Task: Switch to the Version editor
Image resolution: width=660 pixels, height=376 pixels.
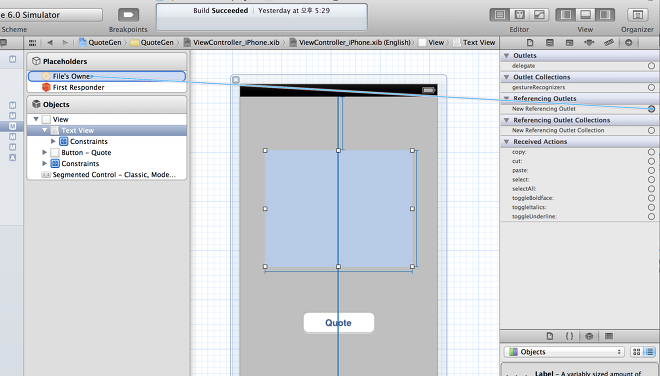Action: point(539,15)
